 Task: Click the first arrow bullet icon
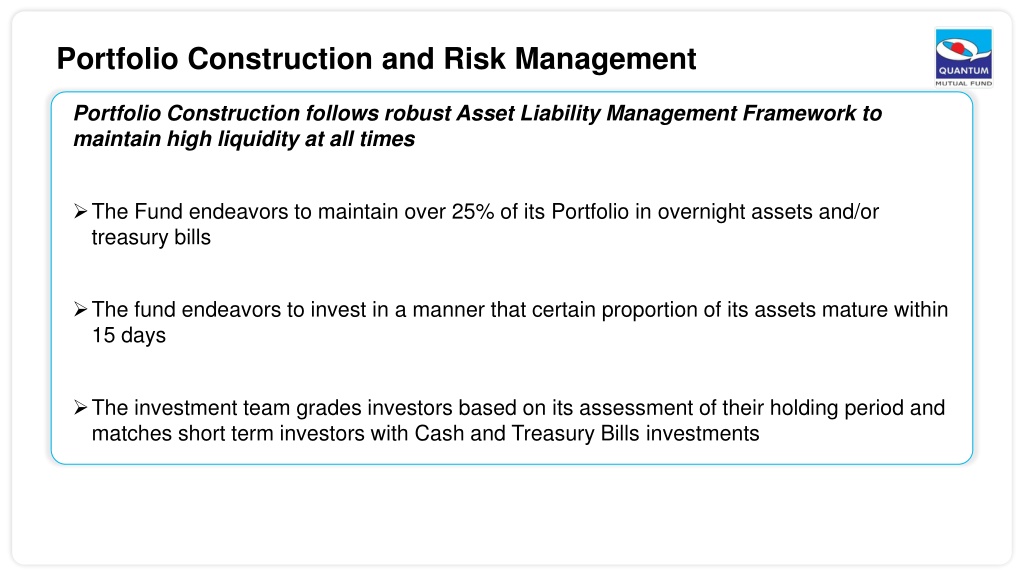[x=80, y=211]
